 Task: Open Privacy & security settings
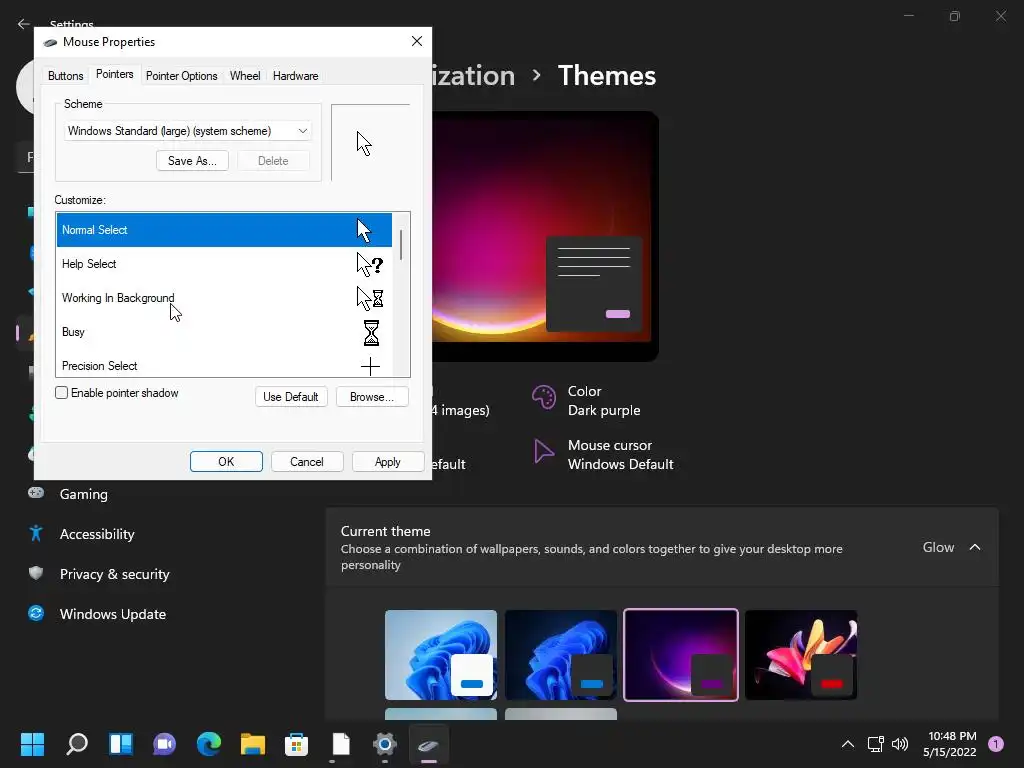coord(114,574)
